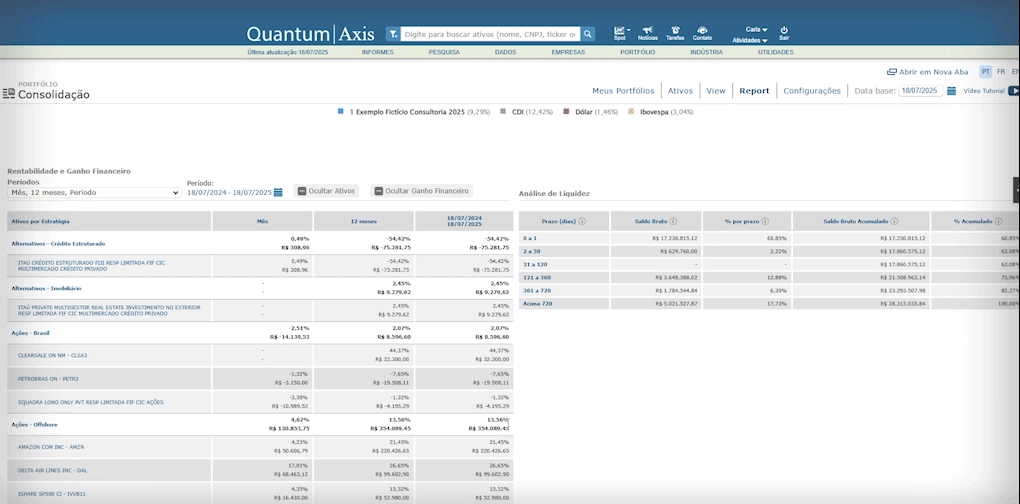
Task: Switch to the Meus Portfólios tab
Action: 623,91
